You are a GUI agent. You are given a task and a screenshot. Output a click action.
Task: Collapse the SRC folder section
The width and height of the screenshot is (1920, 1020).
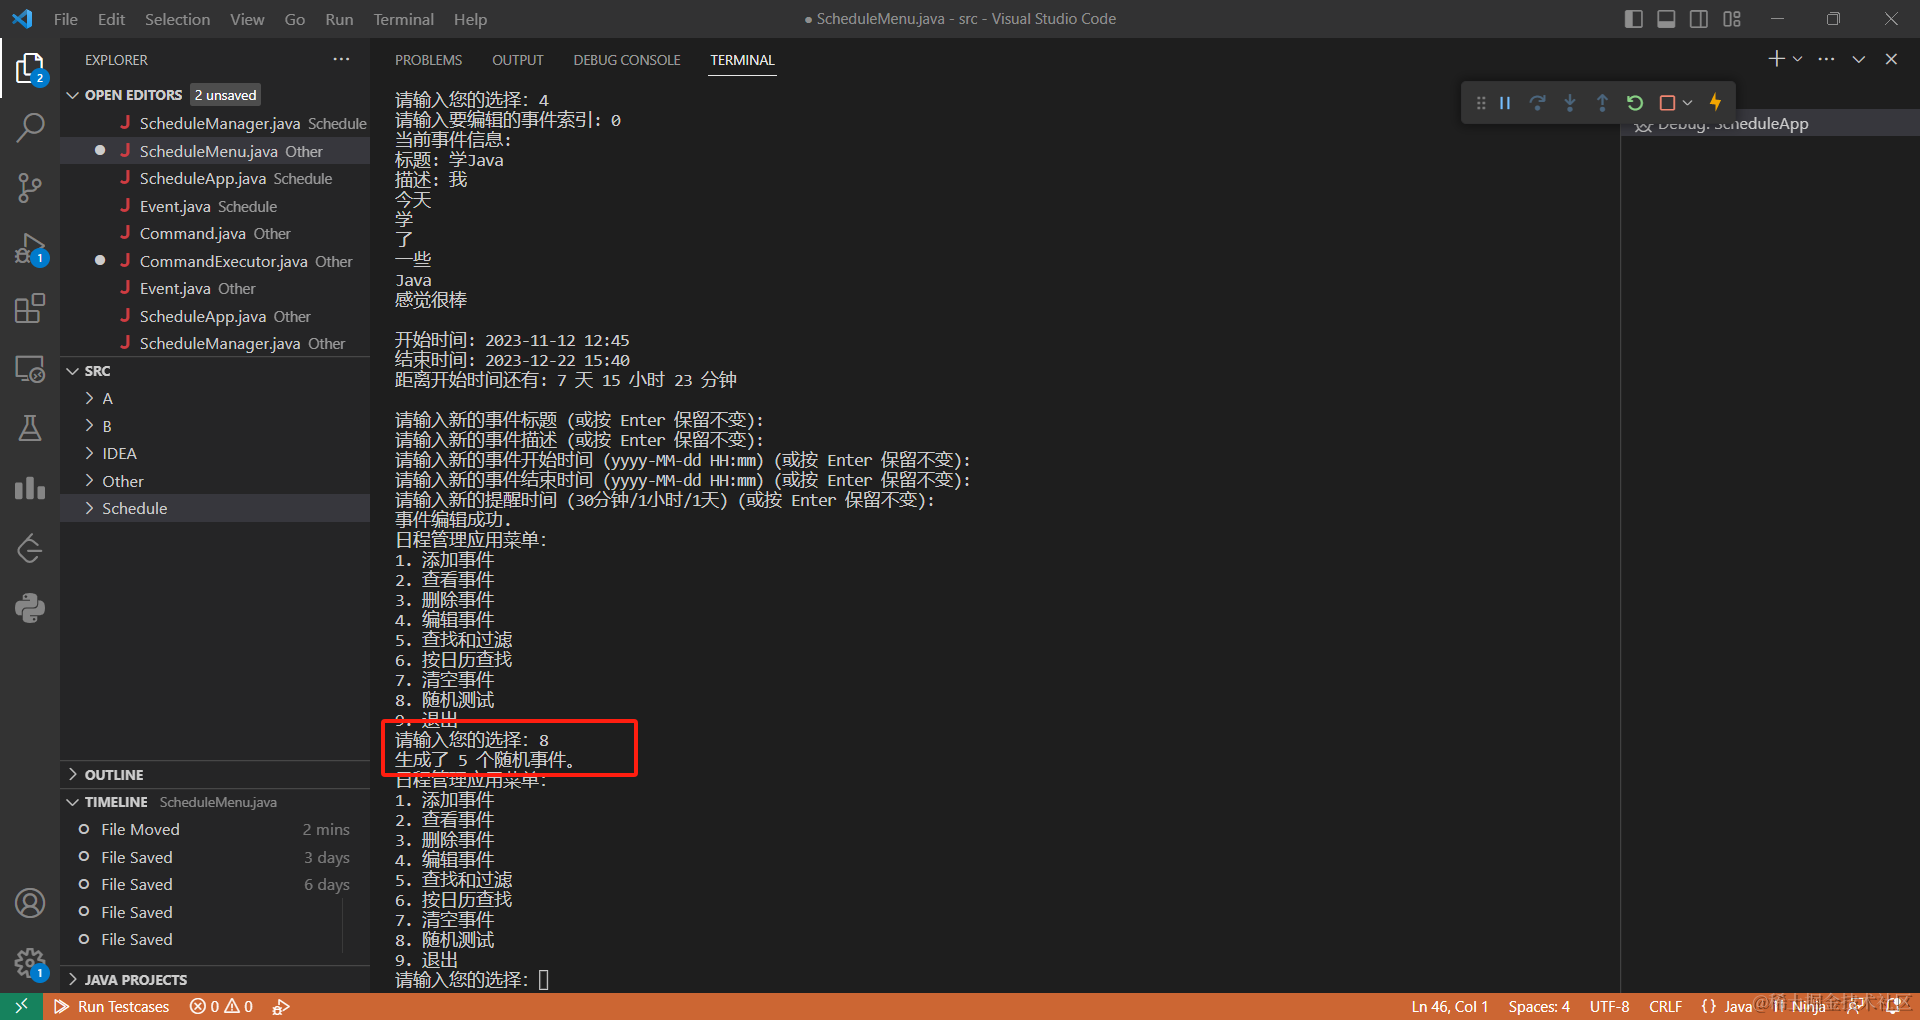73,371
